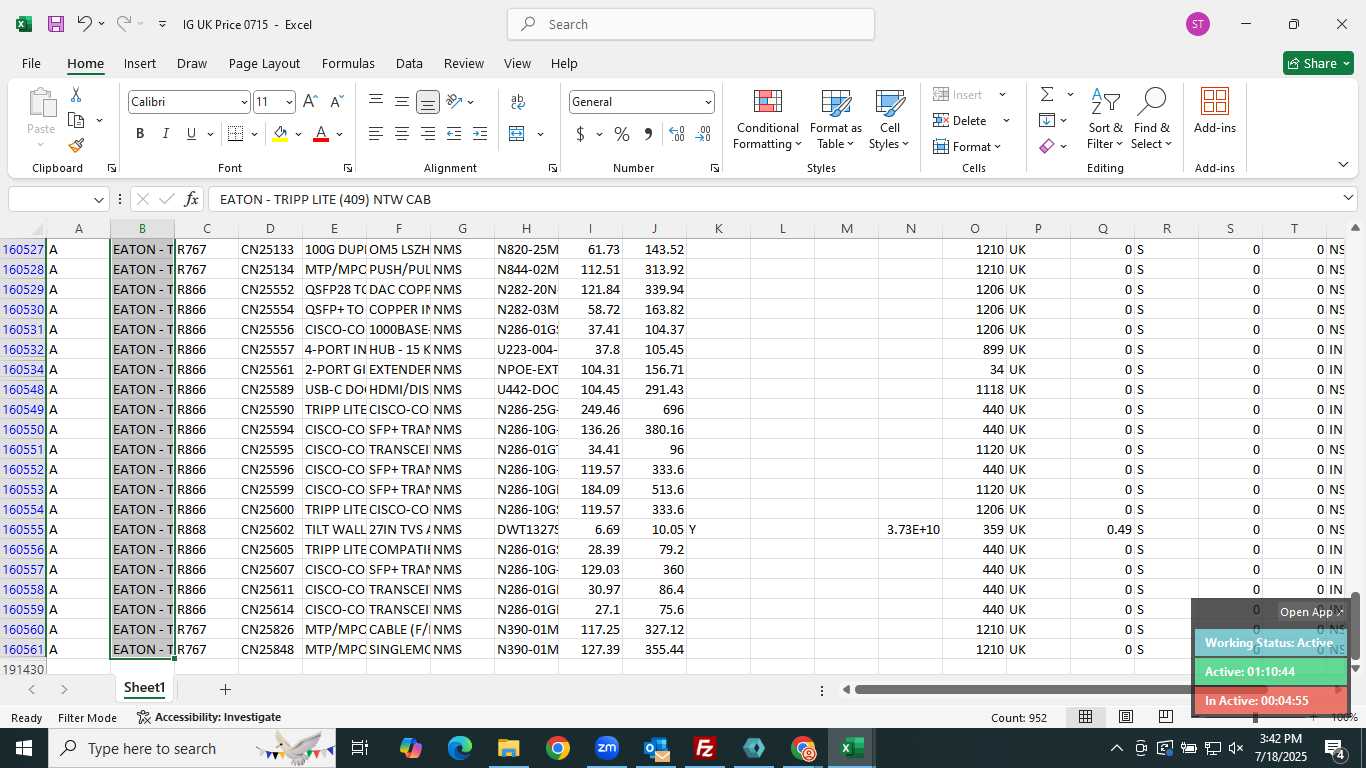
Task: Open the font name Calibri dropdown
Action: coord(243,102)
